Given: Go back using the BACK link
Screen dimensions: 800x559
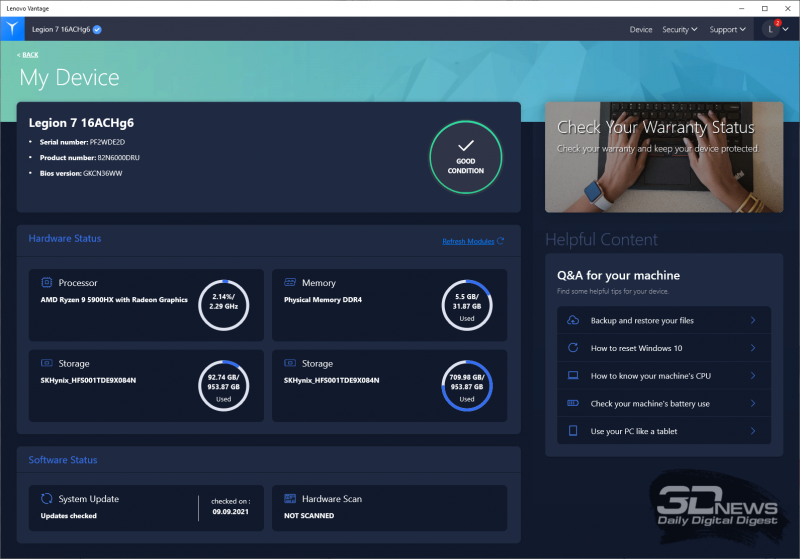Looking at the screenshot, I should click(28, 55).
